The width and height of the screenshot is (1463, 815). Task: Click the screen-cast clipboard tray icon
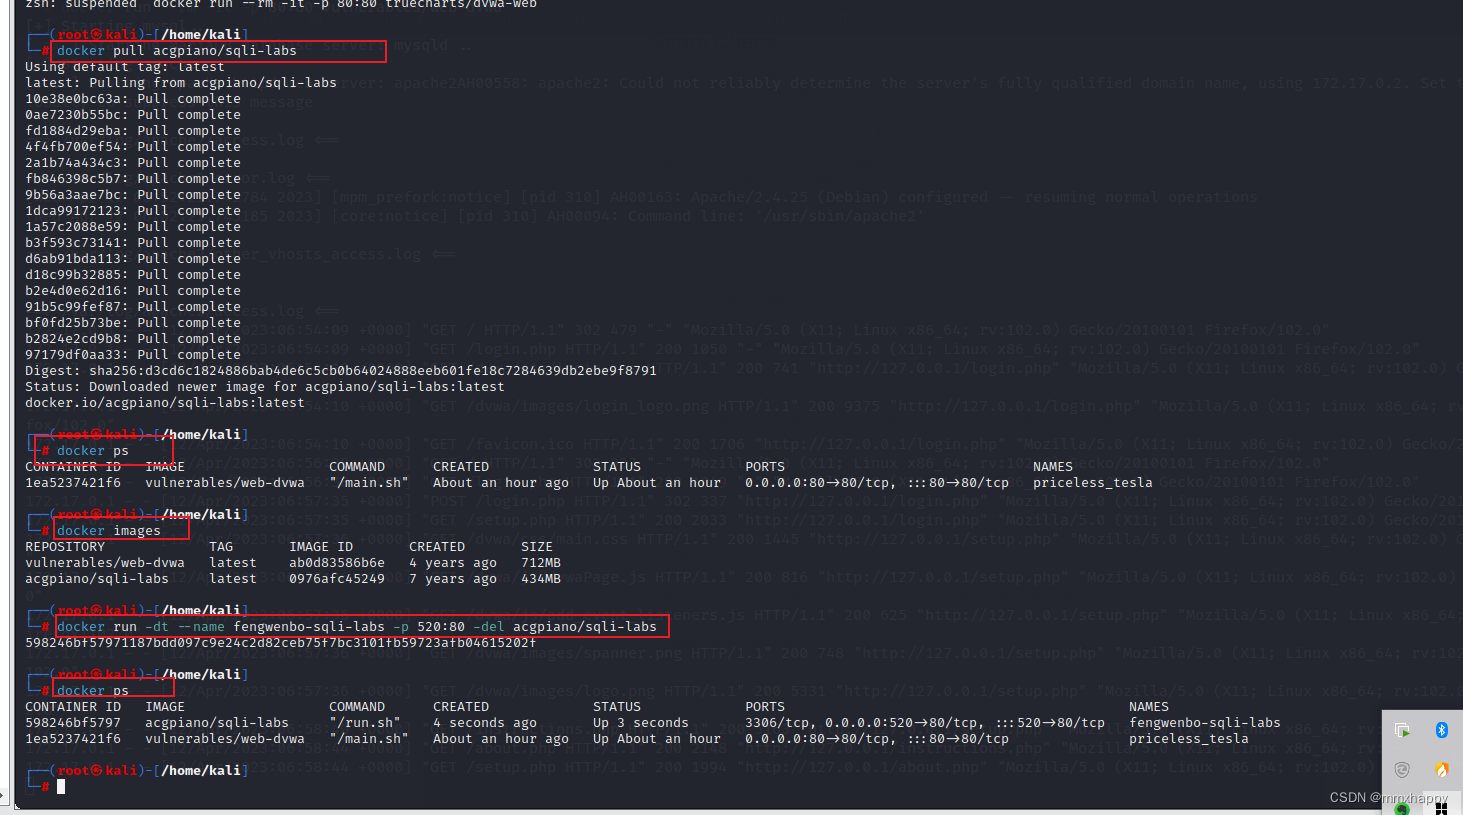point(1402,729)
